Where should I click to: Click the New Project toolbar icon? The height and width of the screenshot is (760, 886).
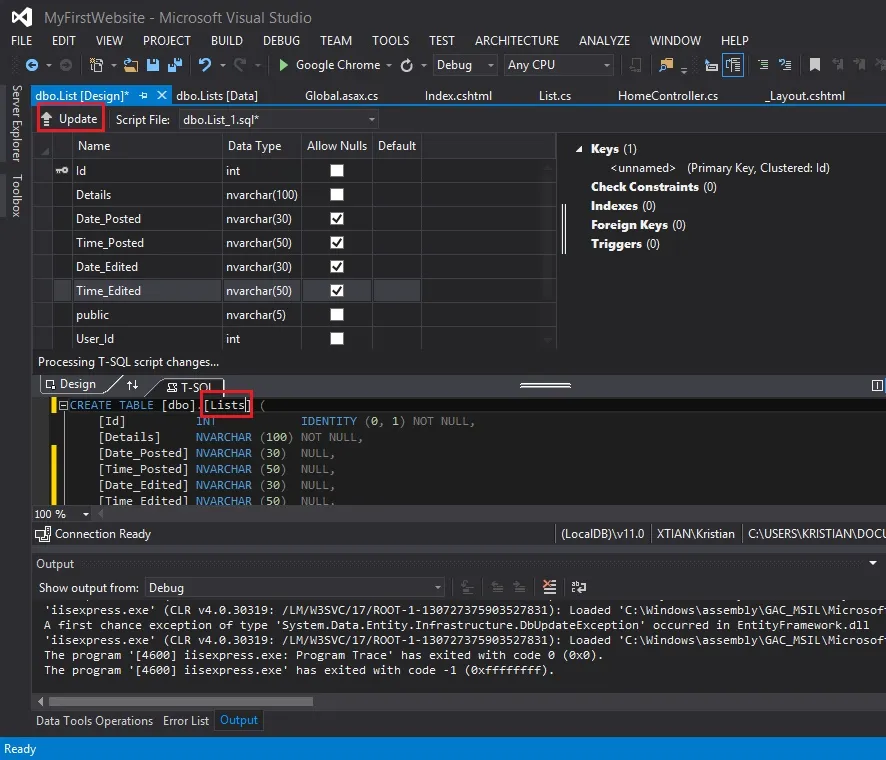[96, 65]
